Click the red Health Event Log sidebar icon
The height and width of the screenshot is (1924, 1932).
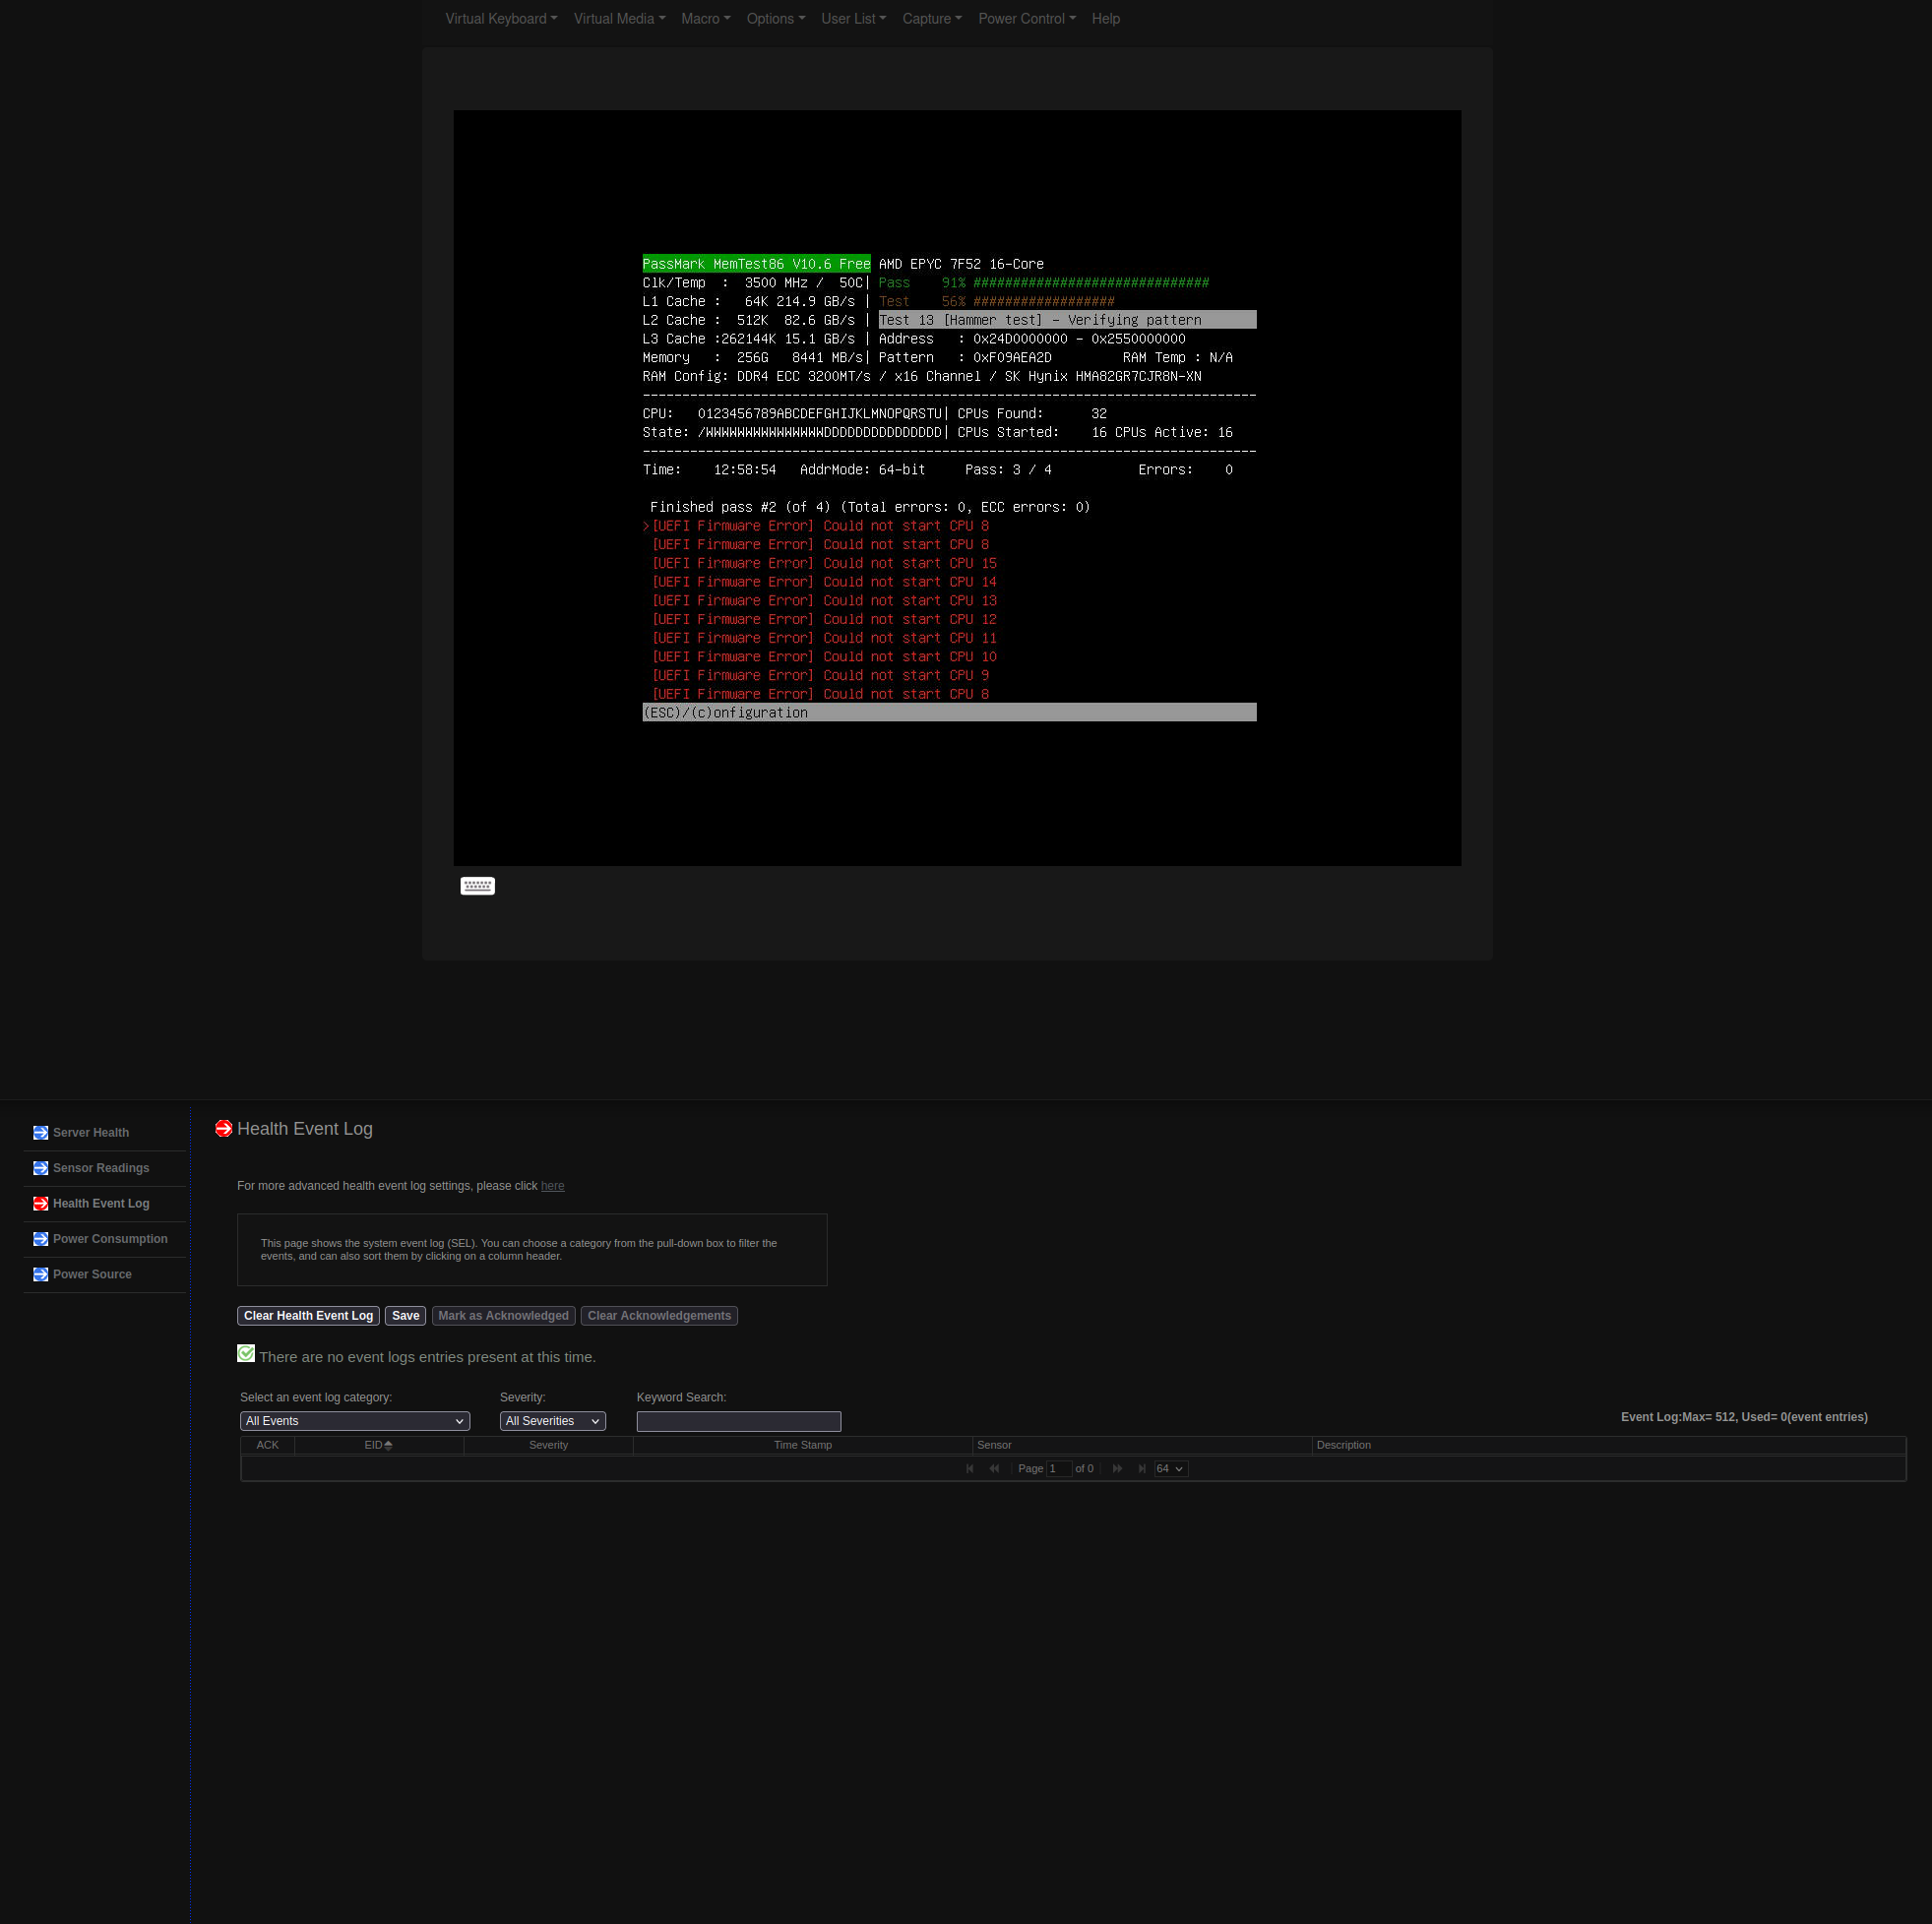pyautogui.click(x=40, y=1204)
